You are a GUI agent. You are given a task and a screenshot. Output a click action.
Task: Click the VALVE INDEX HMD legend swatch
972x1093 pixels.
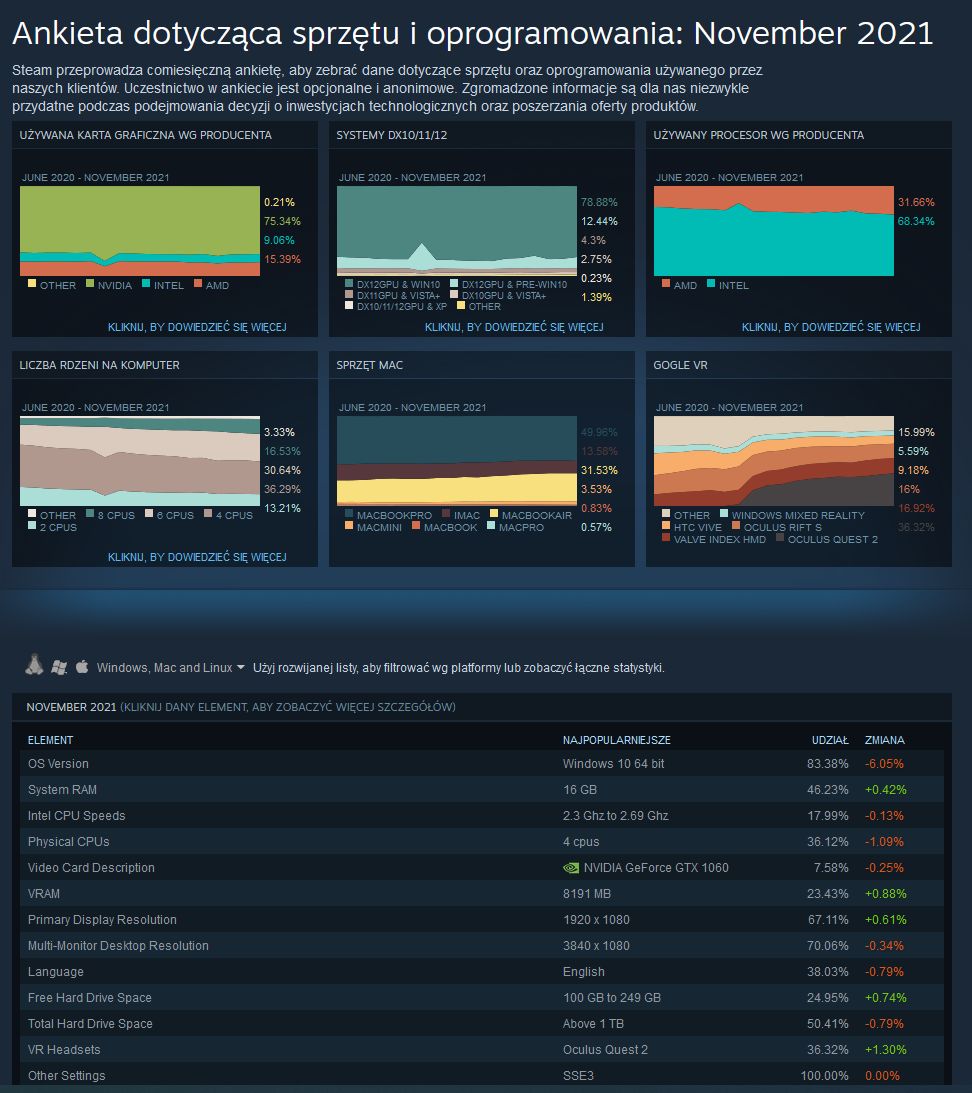[x=666, y=537]
